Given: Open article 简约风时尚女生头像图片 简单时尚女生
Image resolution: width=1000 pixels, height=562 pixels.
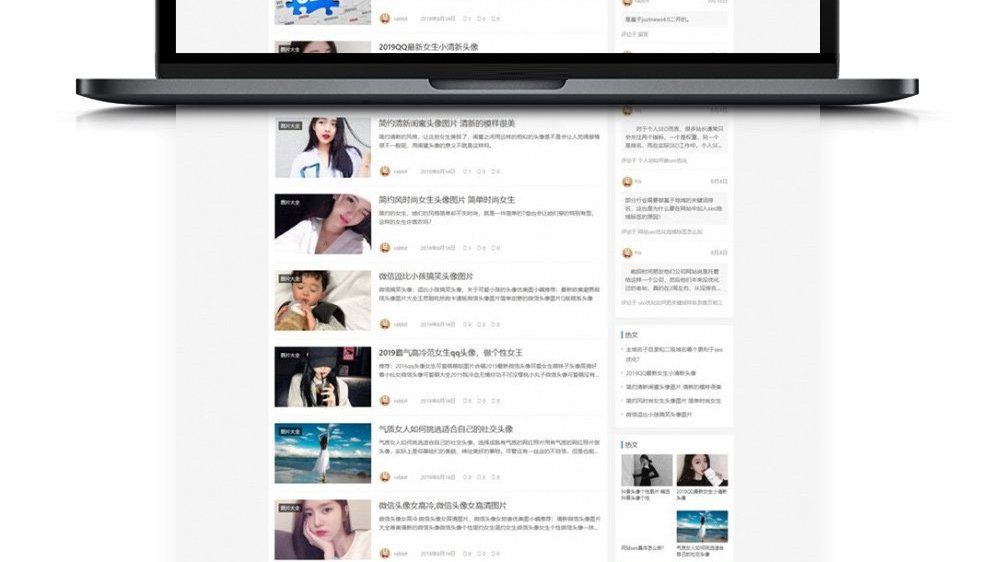Looking at the screenshot, I should [446, 200].
